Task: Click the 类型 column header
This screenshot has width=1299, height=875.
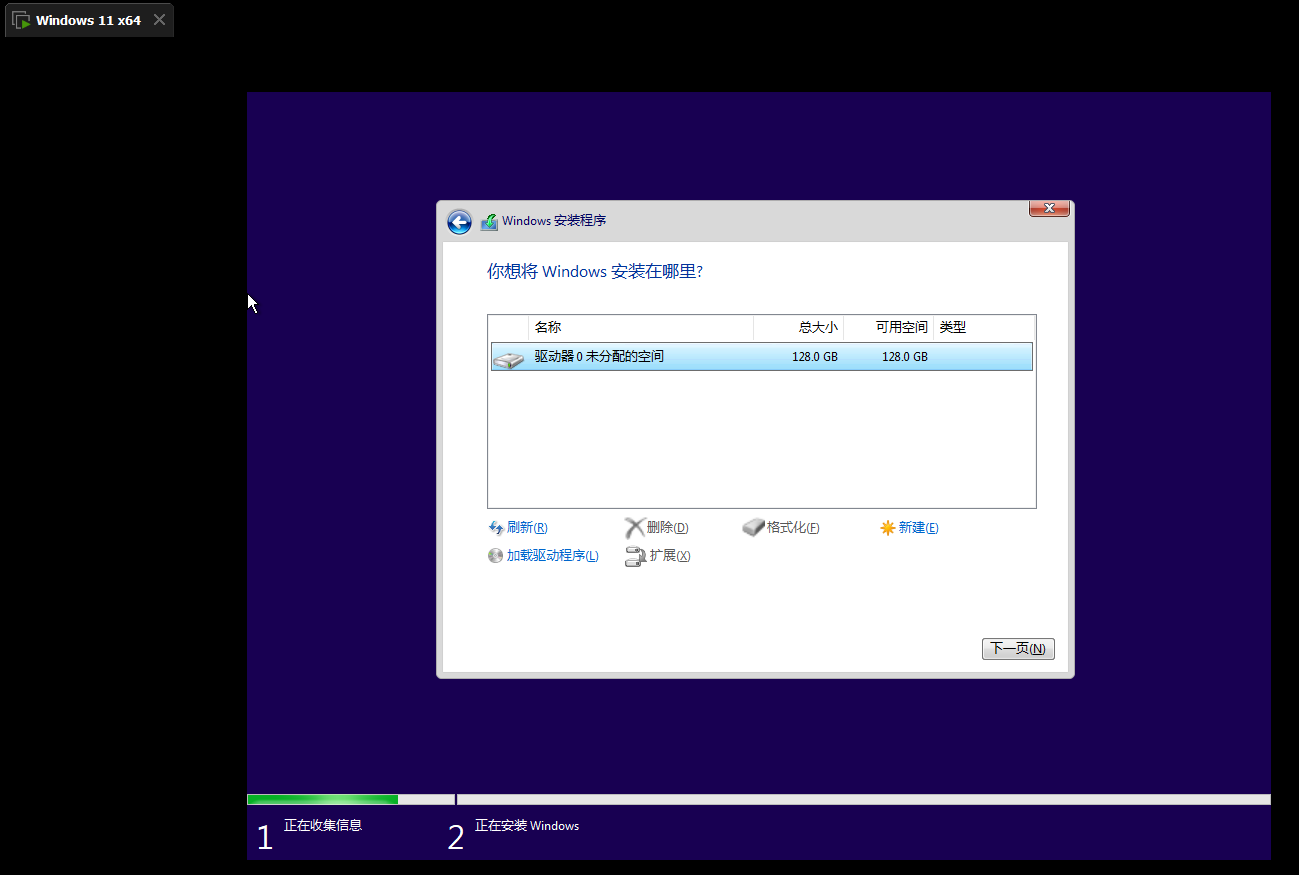Action: (x=984, y=327)
